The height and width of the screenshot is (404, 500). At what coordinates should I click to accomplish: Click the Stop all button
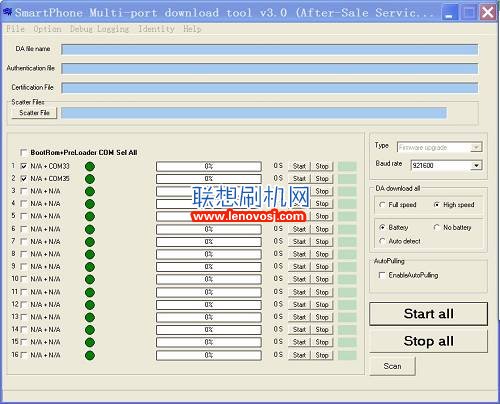click(x=428, y=341)
